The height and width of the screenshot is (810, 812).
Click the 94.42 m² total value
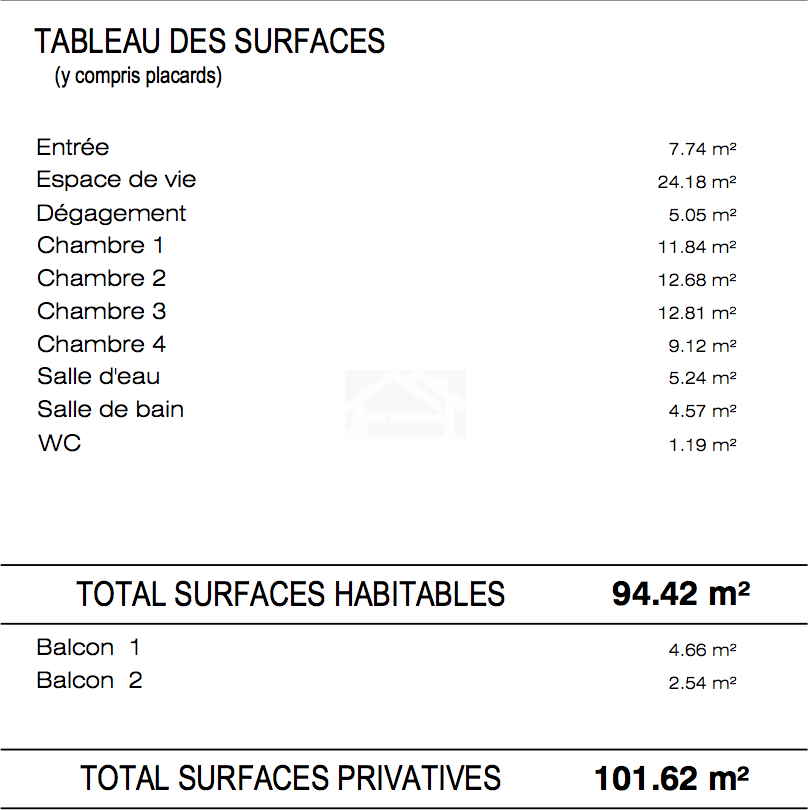[681, 594]
